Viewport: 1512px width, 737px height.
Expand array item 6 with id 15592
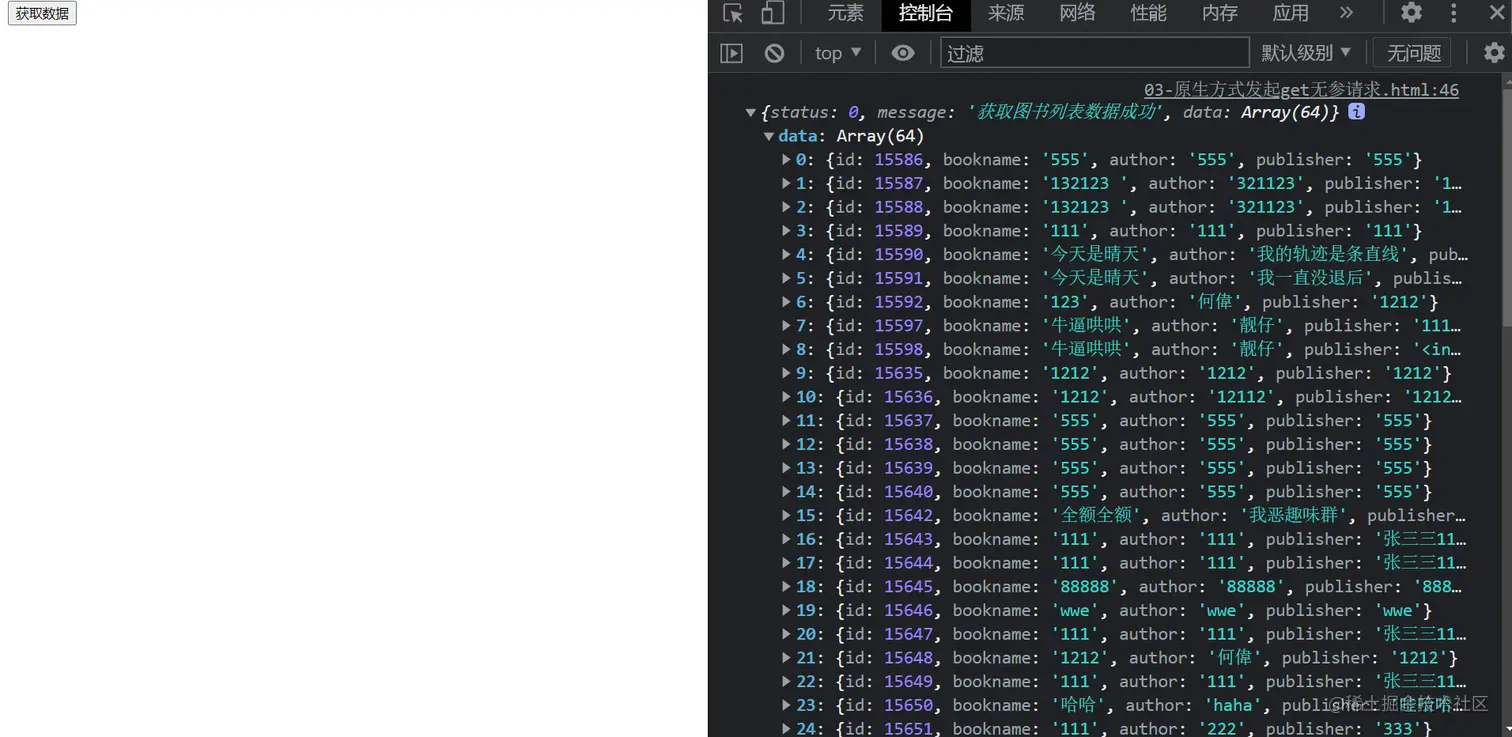click(786, 302)
